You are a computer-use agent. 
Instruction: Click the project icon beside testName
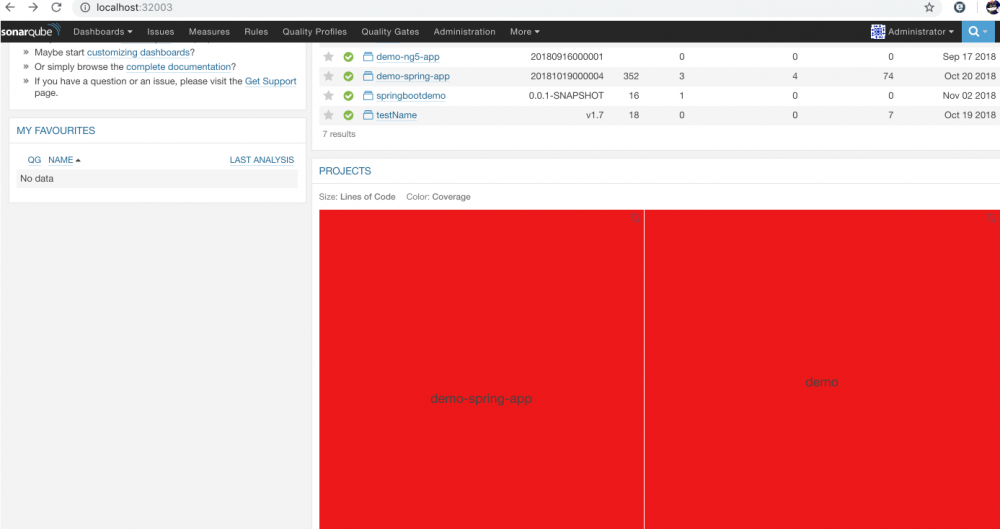(367, 115)
